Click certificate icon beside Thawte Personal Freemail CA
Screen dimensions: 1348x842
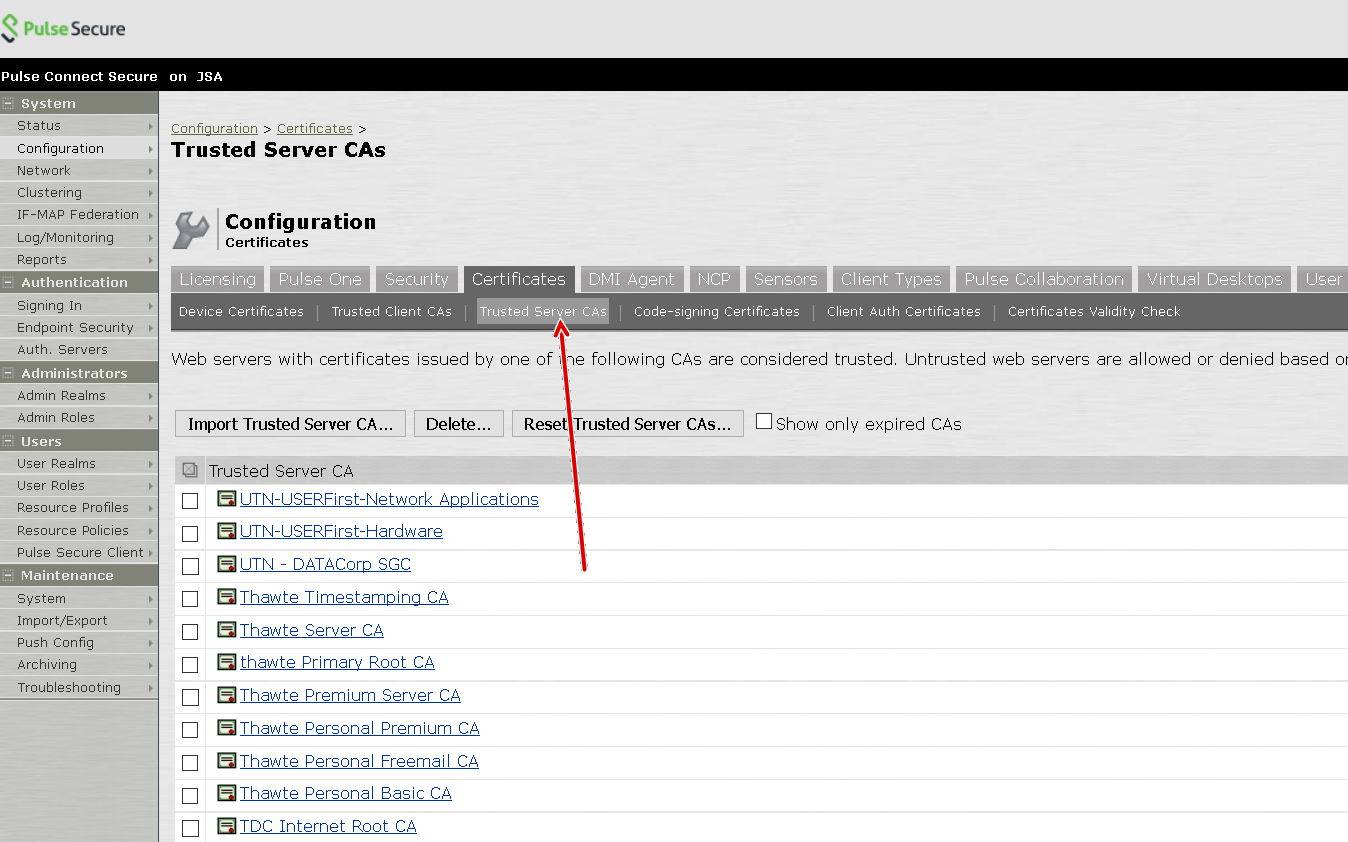pyautogui.click(x=227, y=761)
